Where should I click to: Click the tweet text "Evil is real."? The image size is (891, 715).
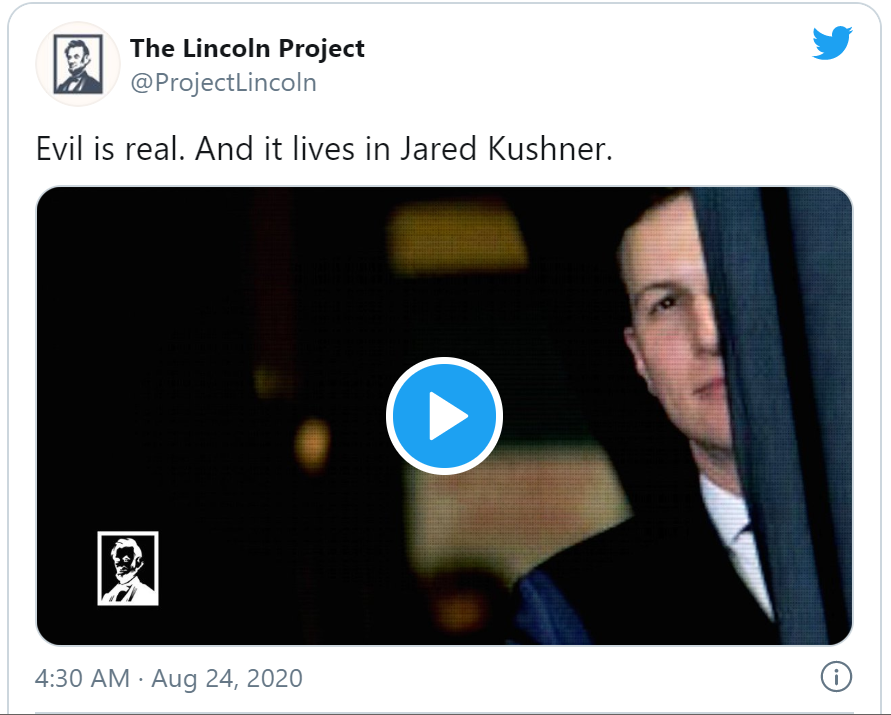[110, 149]
